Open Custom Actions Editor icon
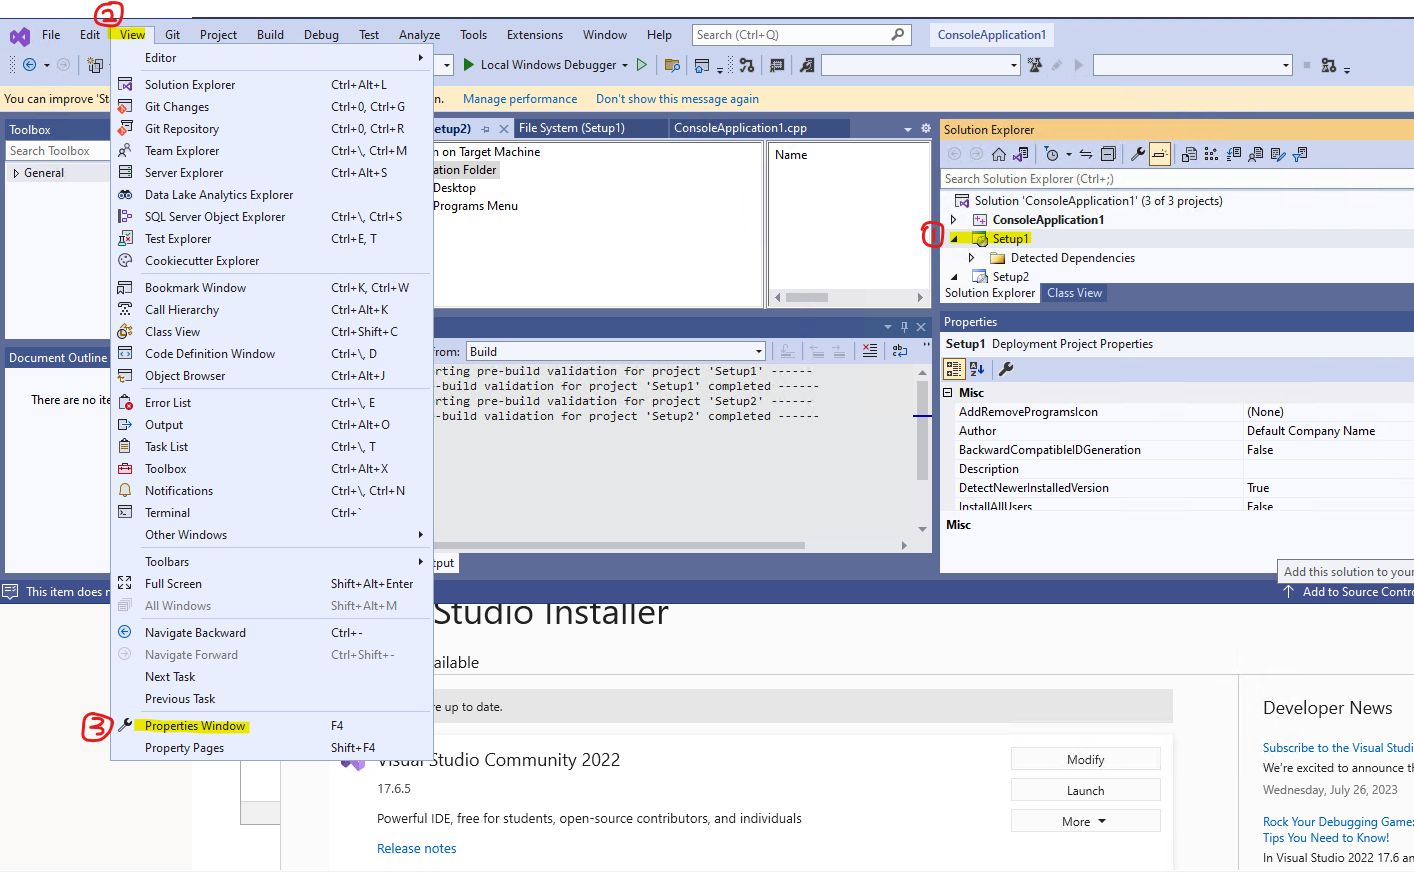This screenshot has height=872, width=1414. tap(1277, 154)
